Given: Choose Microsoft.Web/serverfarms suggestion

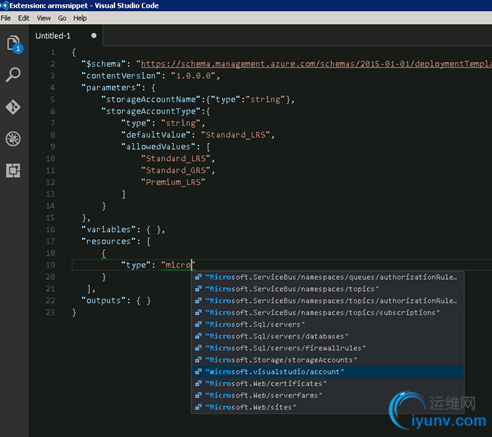Looking at the screenshot, I should pos(328,395).
